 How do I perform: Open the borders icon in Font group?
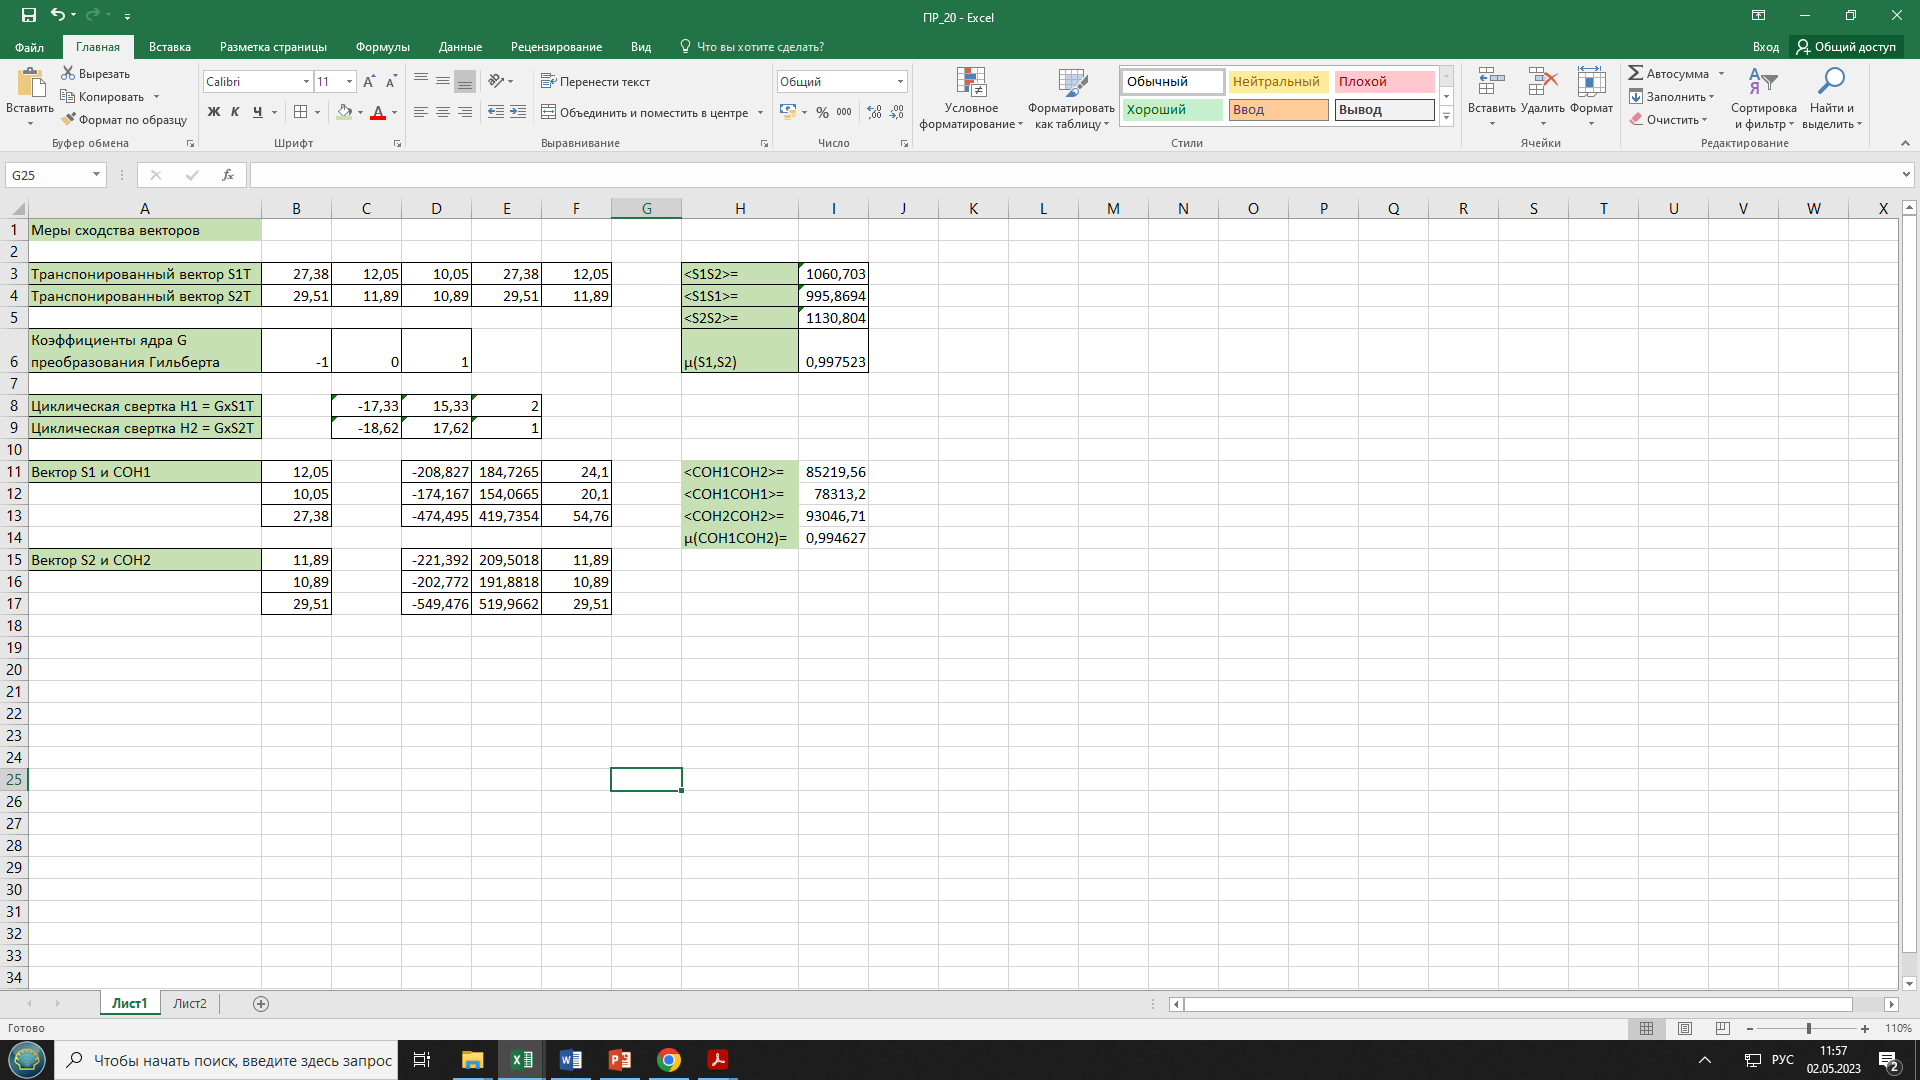300,112
